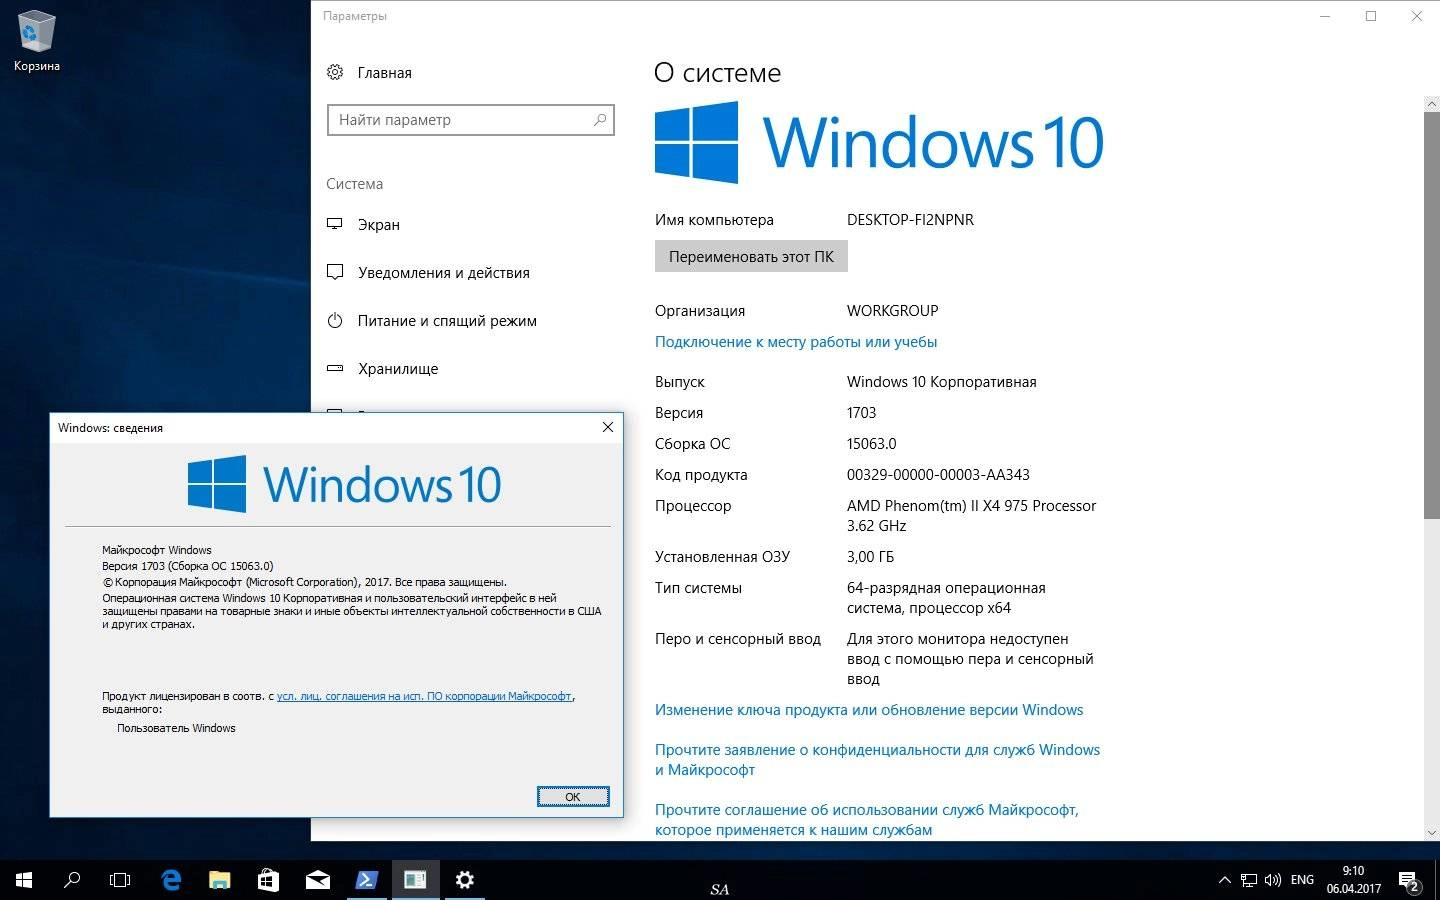
Task: Open the Recycle Bin (Корзина) desktop icon
Action: 36,42
